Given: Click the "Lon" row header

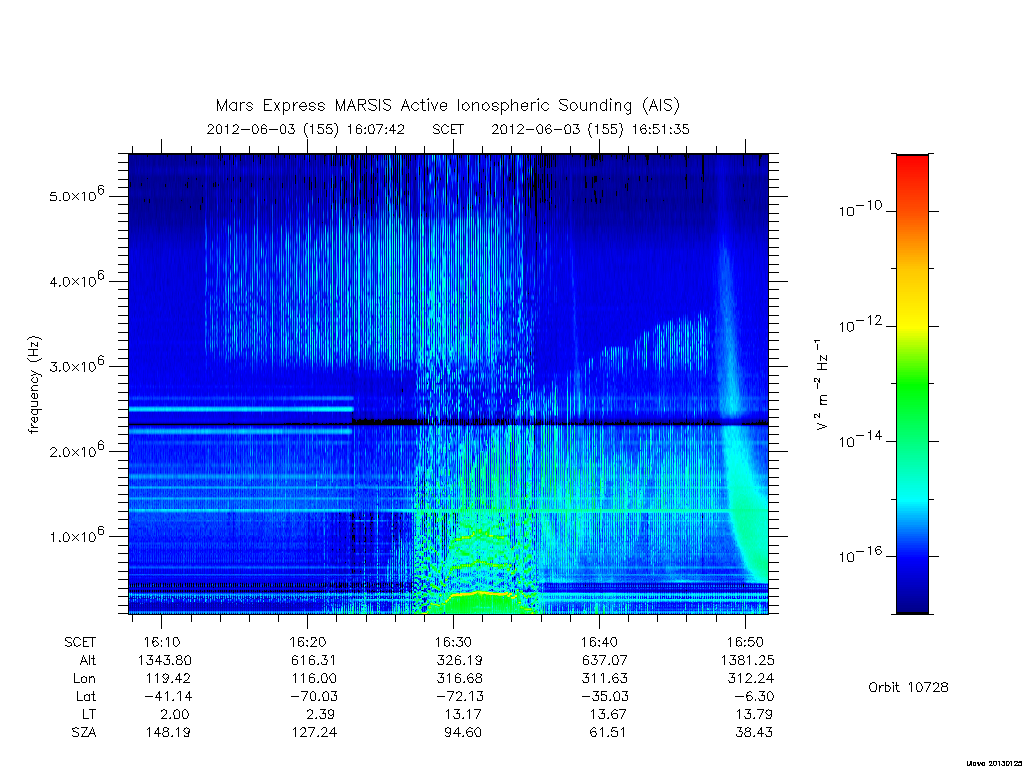Looking at the screenshot, I should 85,679.
